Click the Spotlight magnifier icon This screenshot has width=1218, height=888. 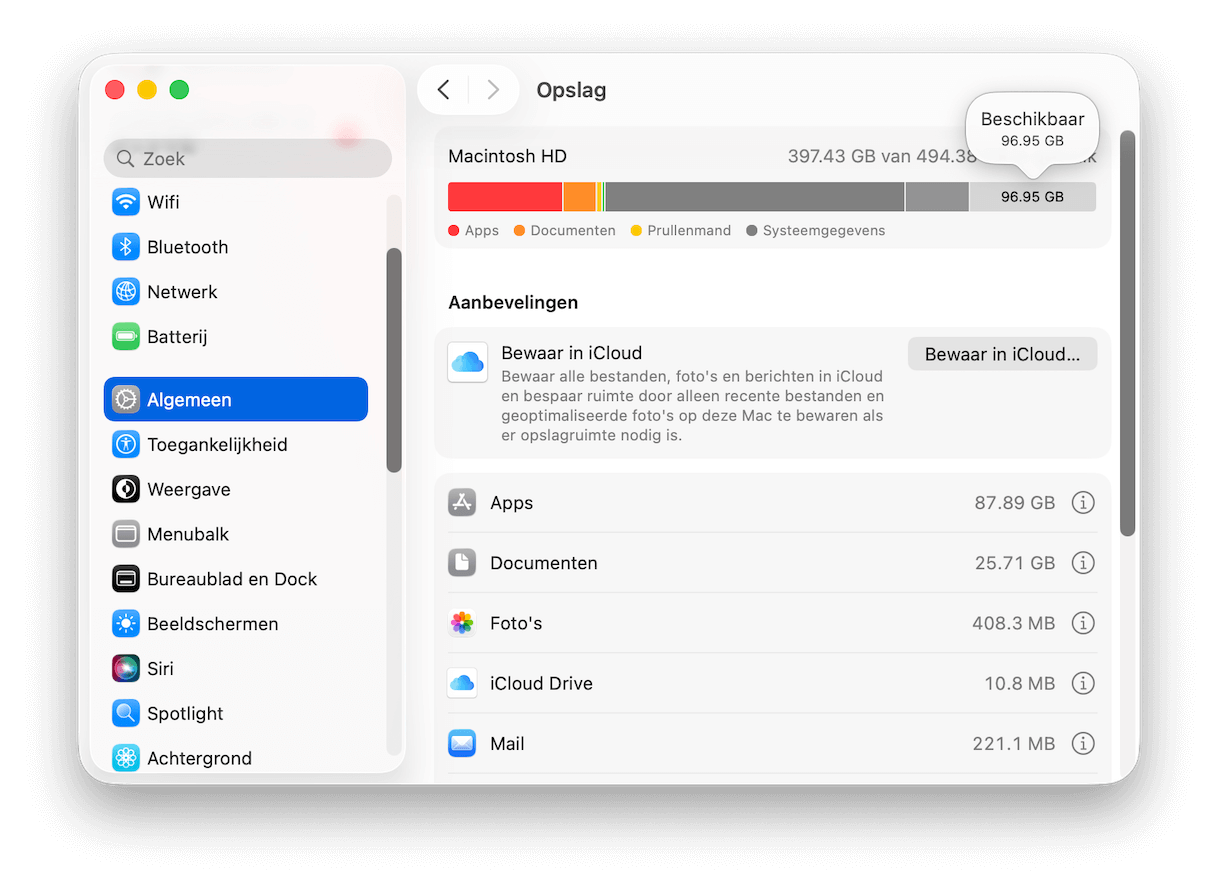pyautogui.click(x=126, y=713)
